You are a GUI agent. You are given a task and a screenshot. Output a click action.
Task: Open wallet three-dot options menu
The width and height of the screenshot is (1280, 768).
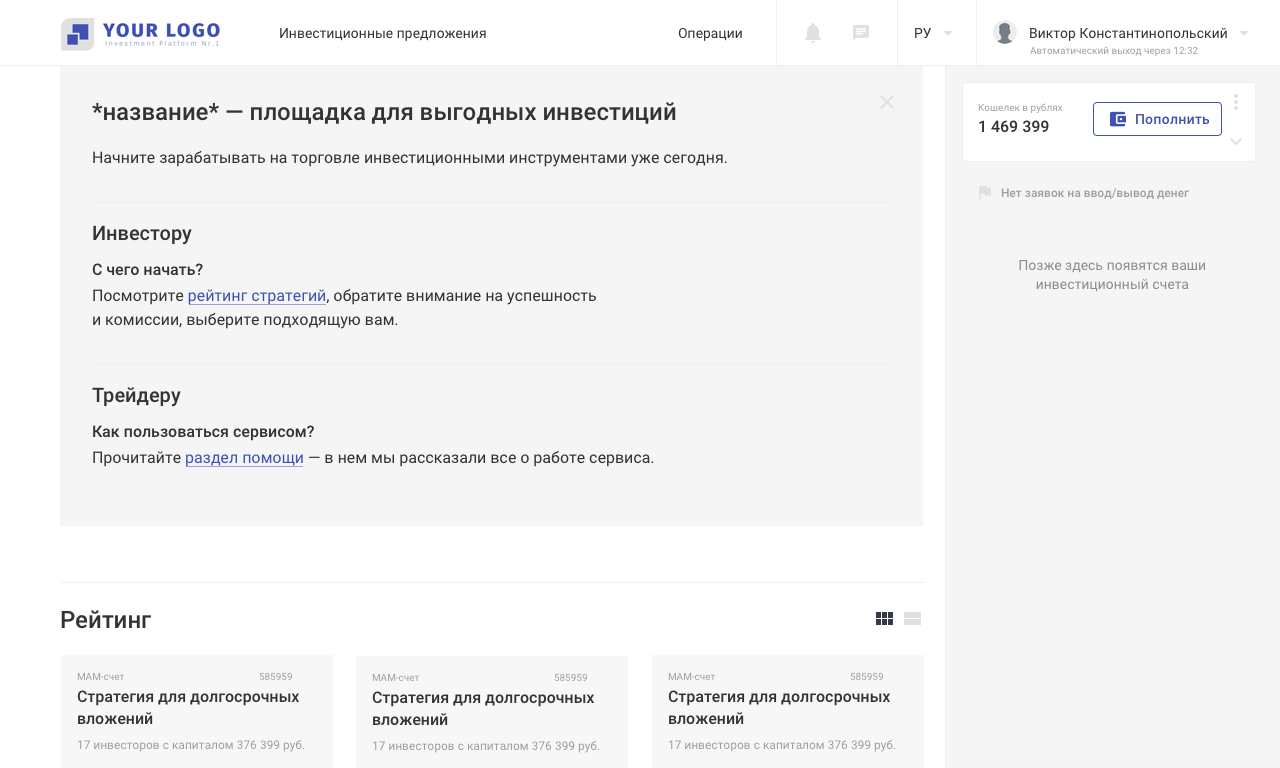1236,102
